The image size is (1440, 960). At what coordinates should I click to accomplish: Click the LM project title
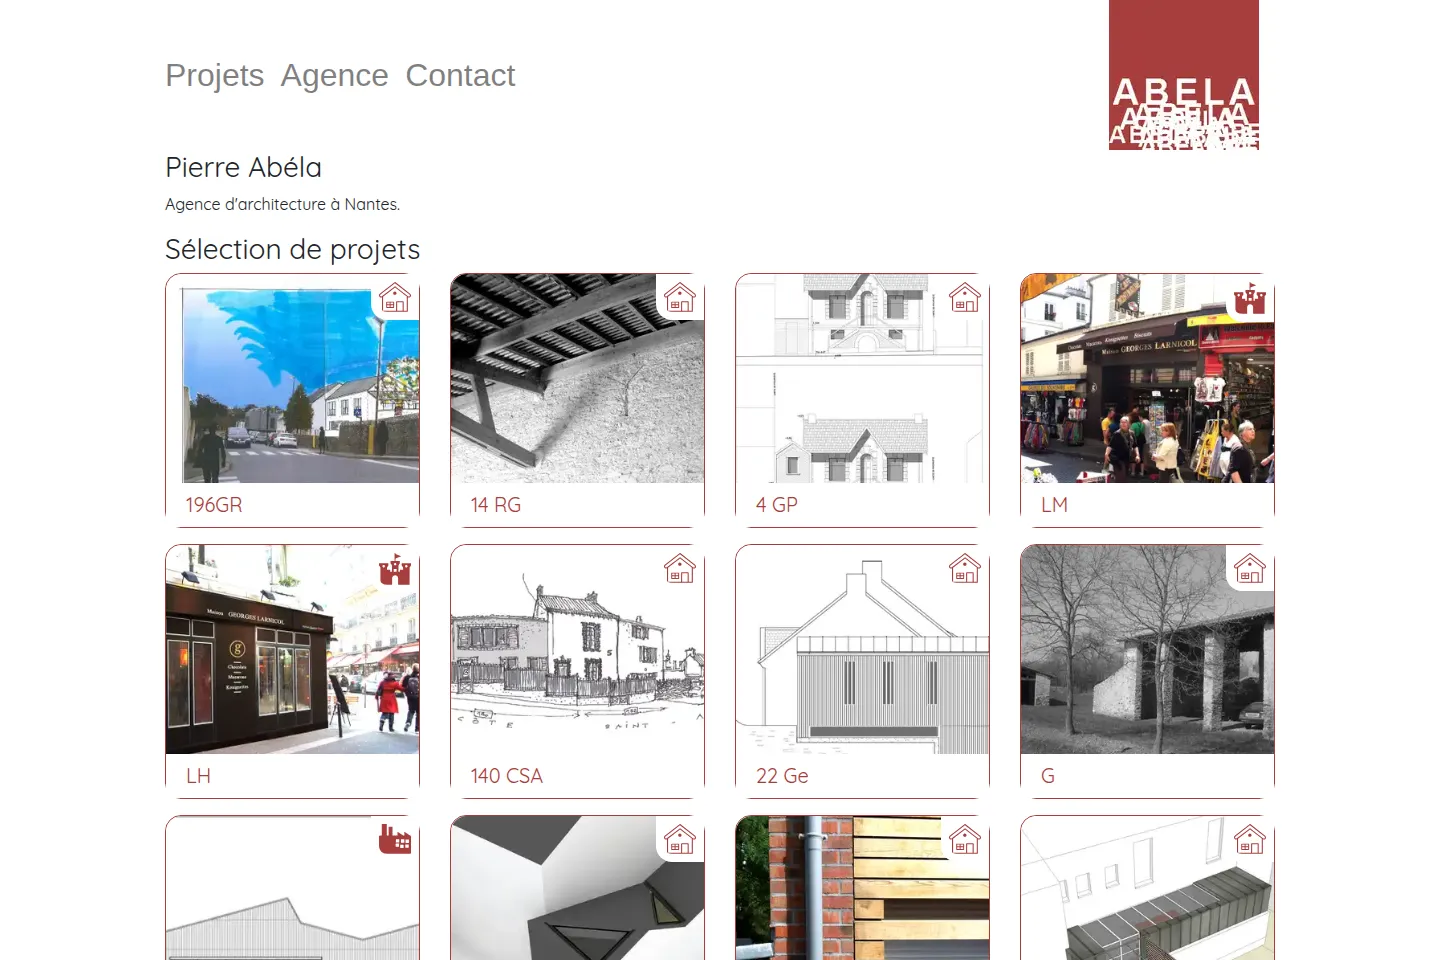point(1054,505)
